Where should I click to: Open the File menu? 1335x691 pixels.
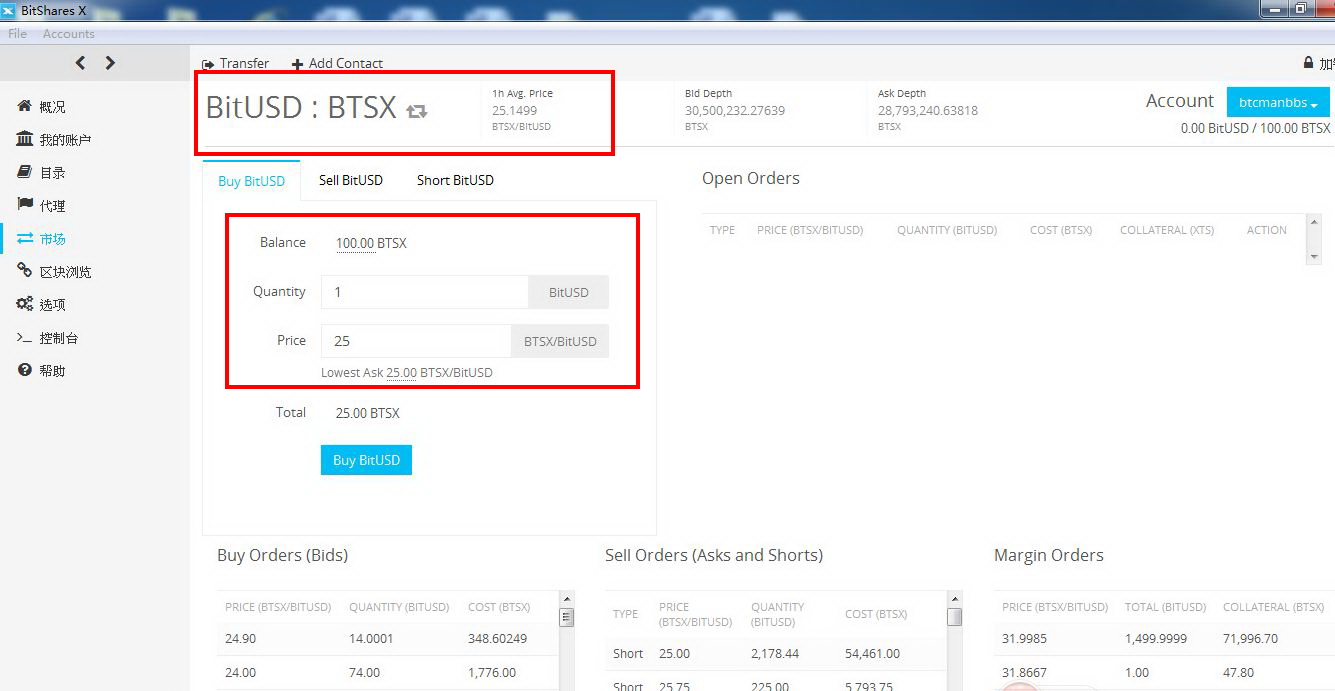[x=17, y=34]
